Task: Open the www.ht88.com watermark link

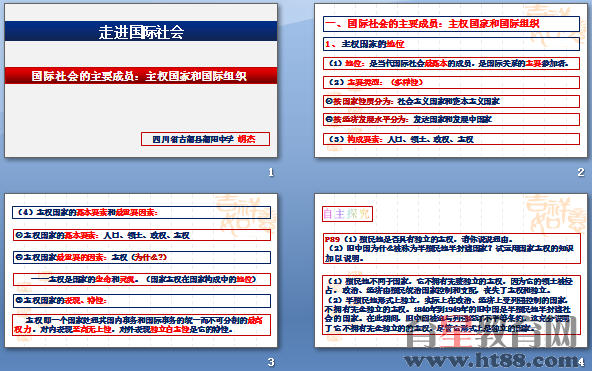Action: coord(491,360)
